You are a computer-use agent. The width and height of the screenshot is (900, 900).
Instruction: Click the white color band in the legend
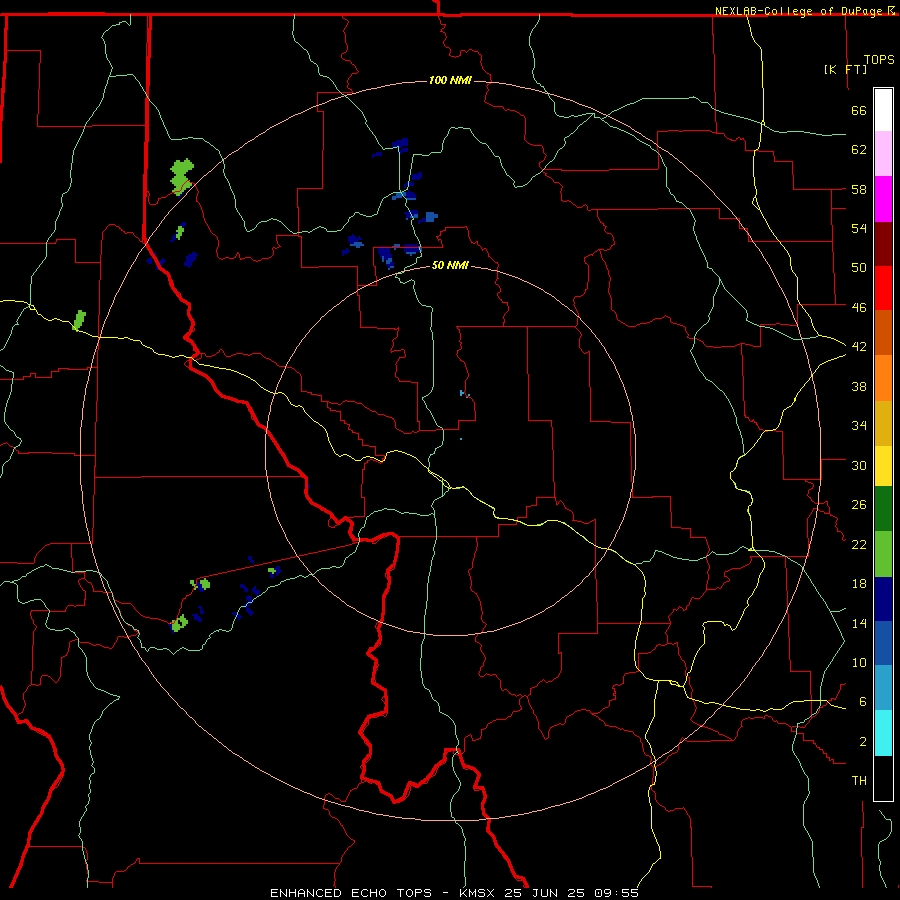point(883,110)
